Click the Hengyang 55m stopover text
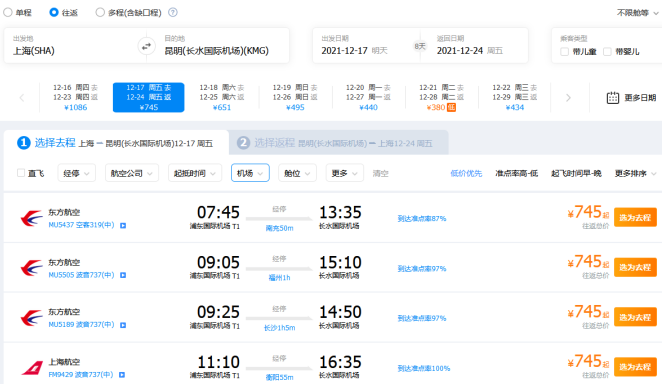 [x=279, y=377]
